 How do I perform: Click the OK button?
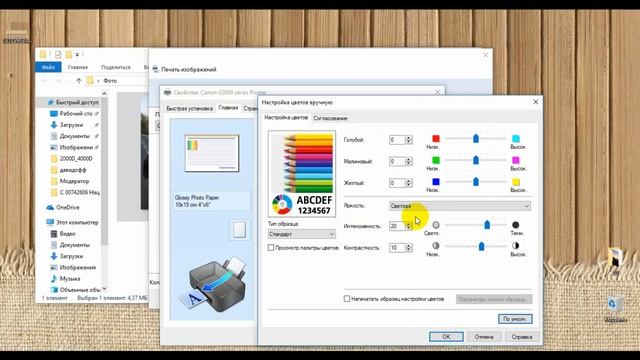click(446, 337)
